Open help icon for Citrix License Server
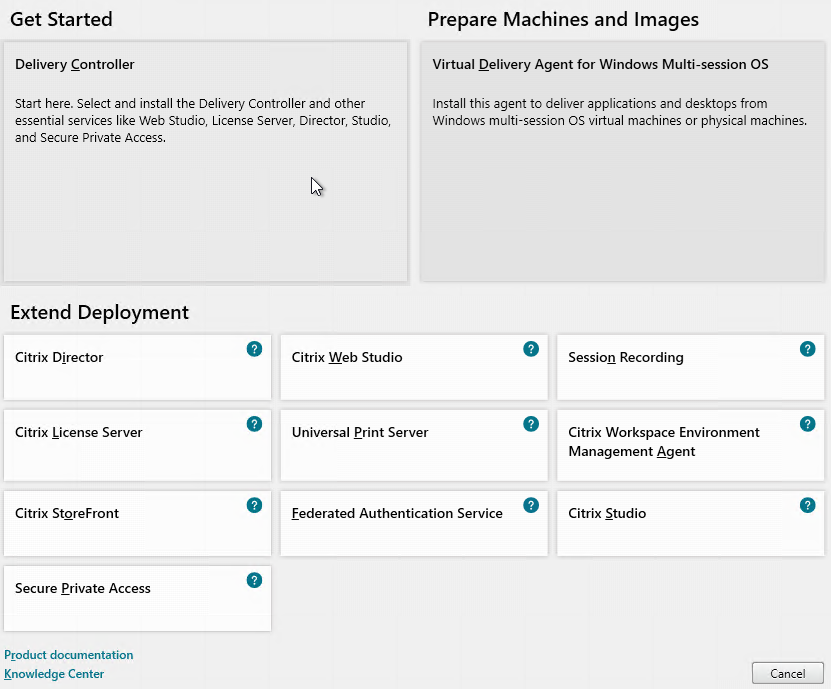The image size is (831, 689). click(254, 424)
